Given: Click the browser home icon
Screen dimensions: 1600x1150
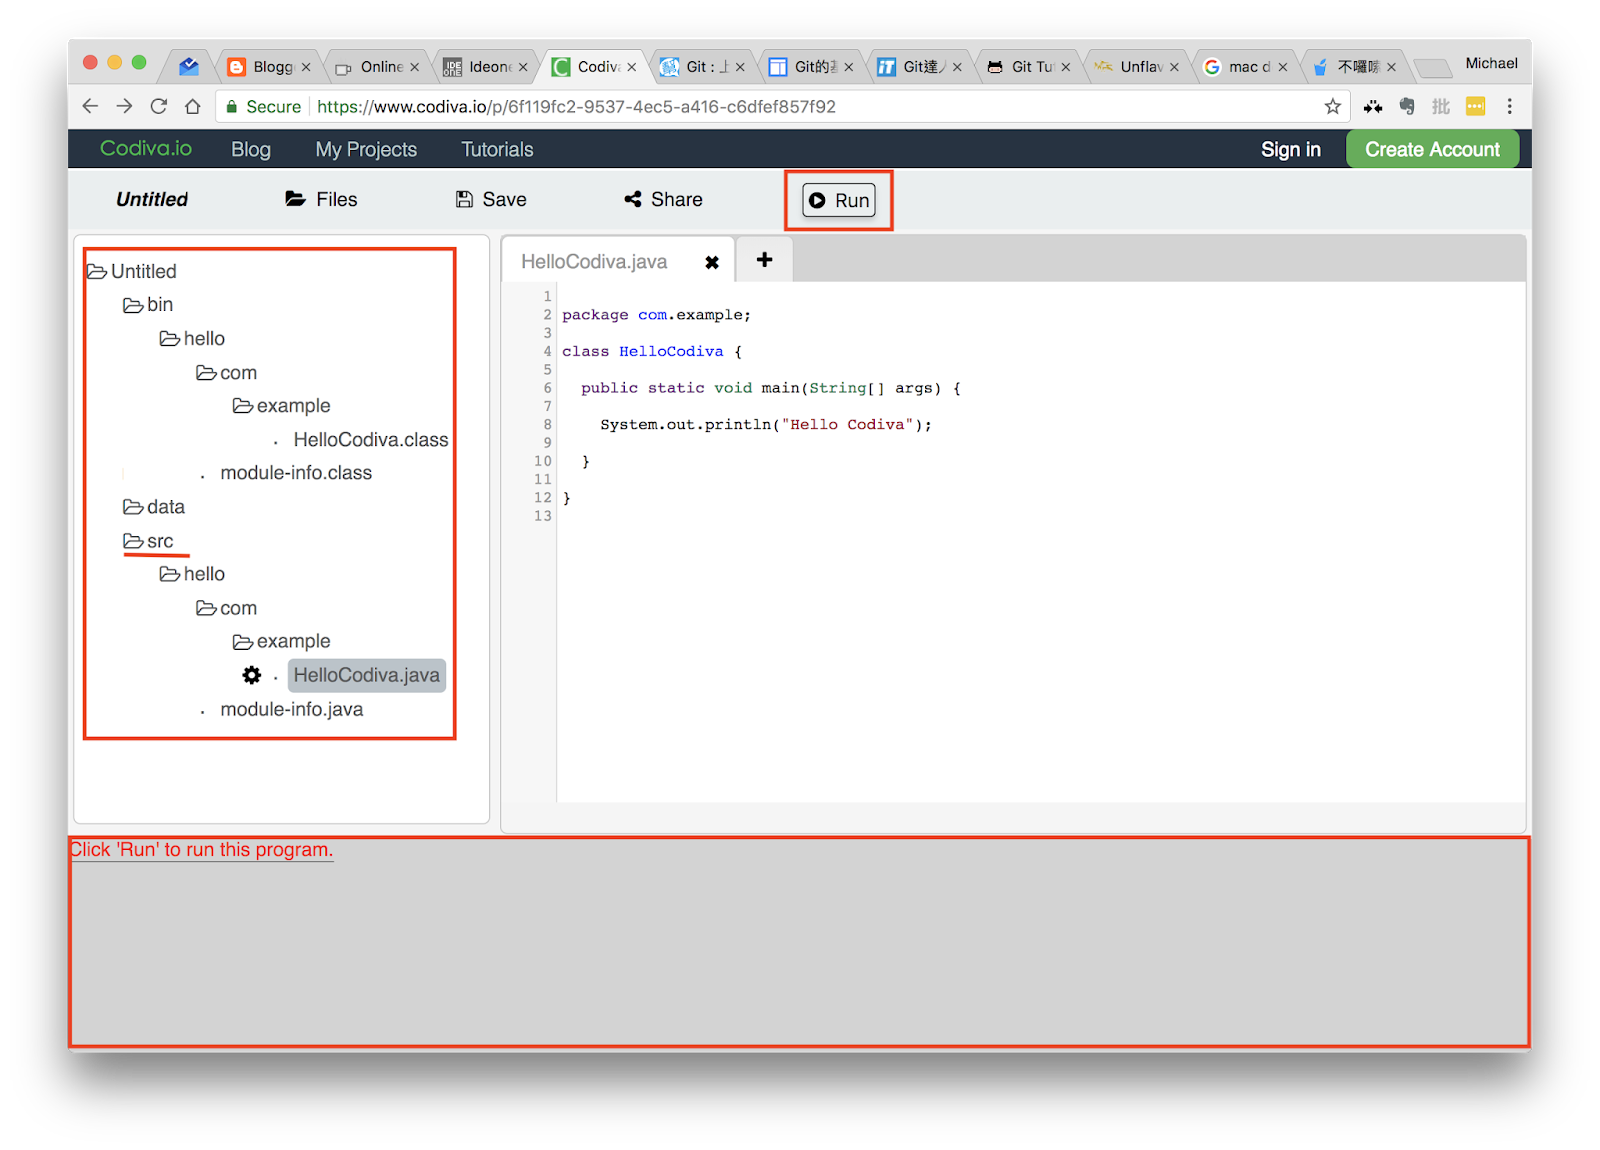Looking at the screenshot, I should 193,106.
